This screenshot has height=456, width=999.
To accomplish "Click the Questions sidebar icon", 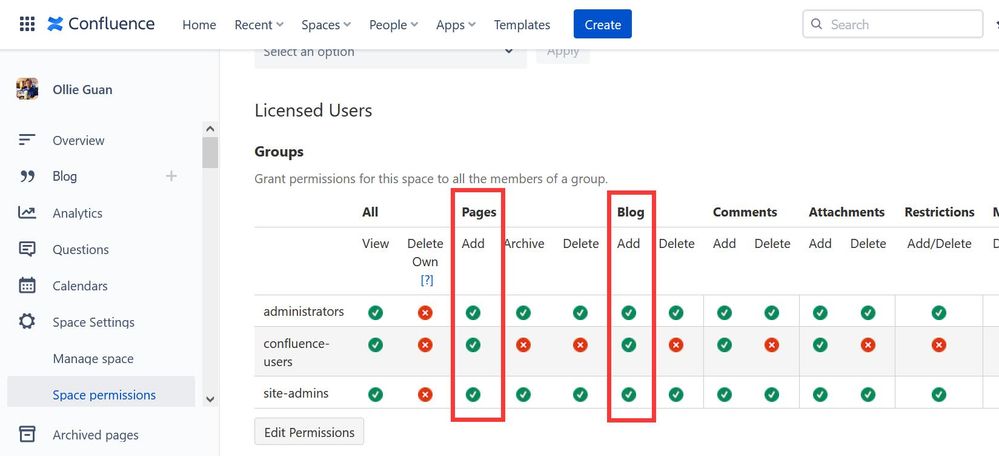I will click(27, 249).
